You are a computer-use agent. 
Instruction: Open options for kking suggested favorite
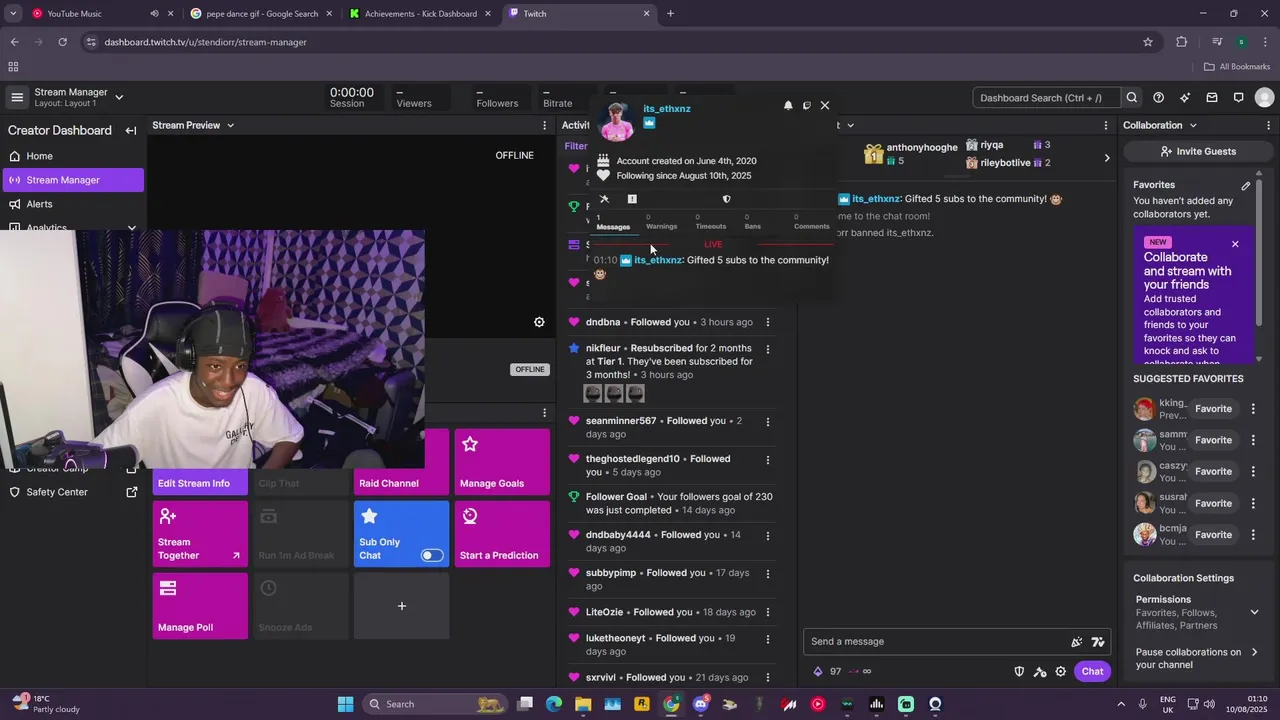1253,409
